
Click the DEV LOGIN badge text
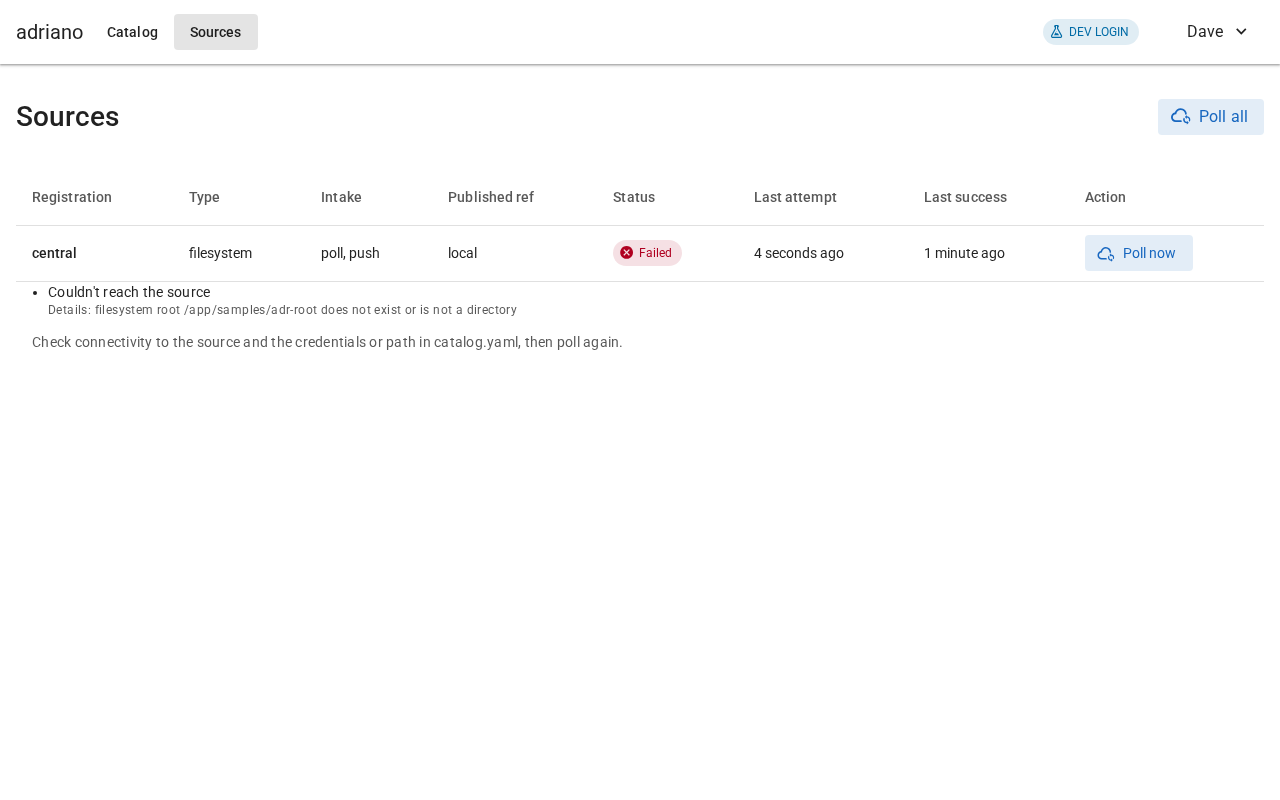[1098, 32]
